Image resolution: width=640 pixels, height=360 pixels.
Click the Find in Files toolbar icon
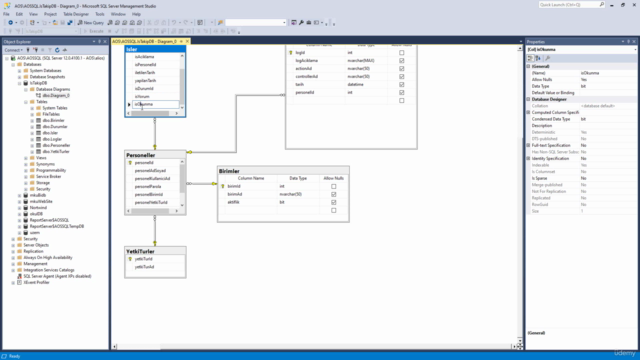(220, 23)
